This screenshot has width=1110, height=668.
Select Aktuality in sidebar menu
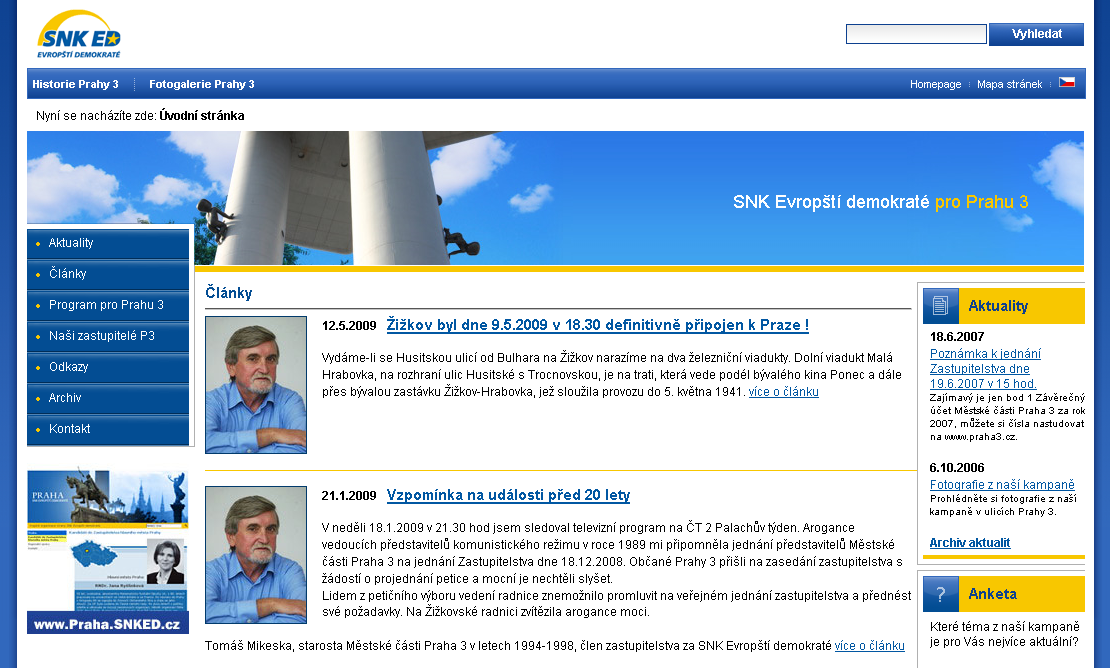[108, 243]
